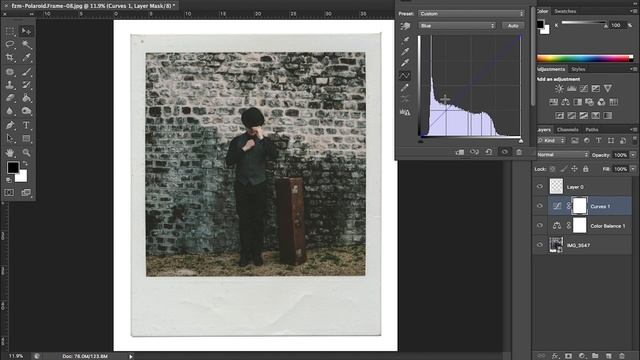
Task: Select the Pen tool
Action: [10, 125]
